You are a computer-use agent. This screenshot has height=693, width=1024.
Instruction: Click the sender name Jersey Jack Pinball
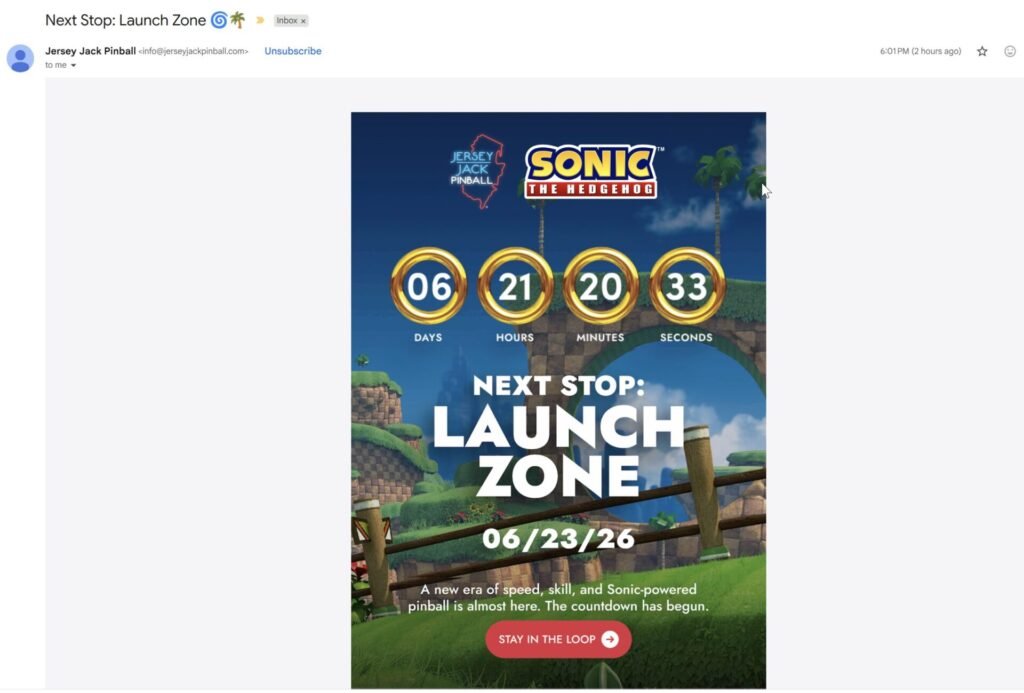(90, 51)
